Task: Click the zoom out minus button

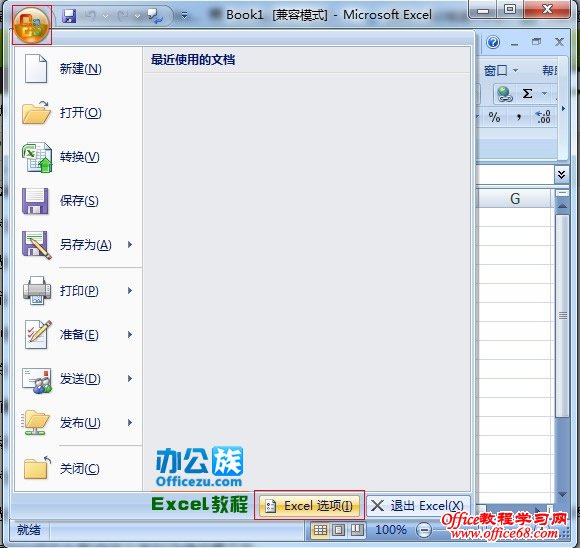Action: coord(424,530)
